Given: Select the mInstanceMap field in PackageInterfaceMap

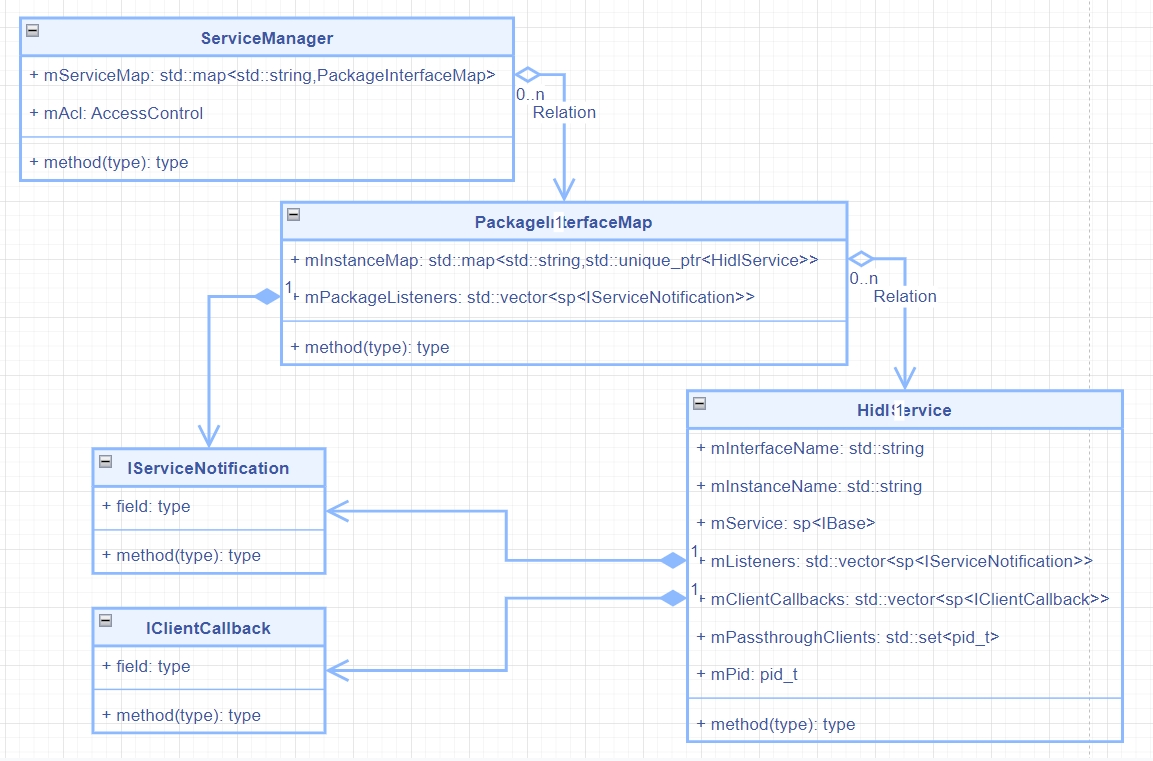Looking at the screenshot, I should tap(554, 260).
